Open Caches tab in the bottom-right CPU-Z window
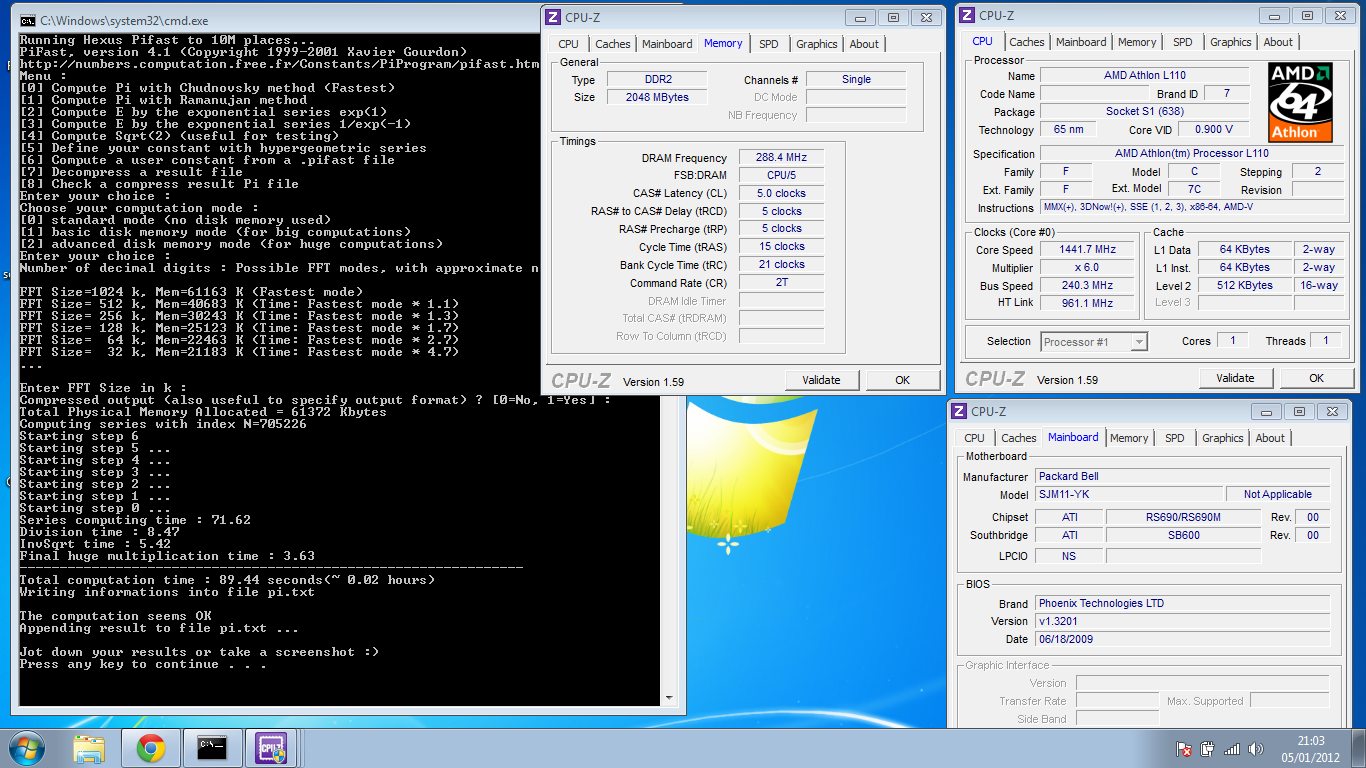This screenshot has height=768, width=1366. (1019, 438)
